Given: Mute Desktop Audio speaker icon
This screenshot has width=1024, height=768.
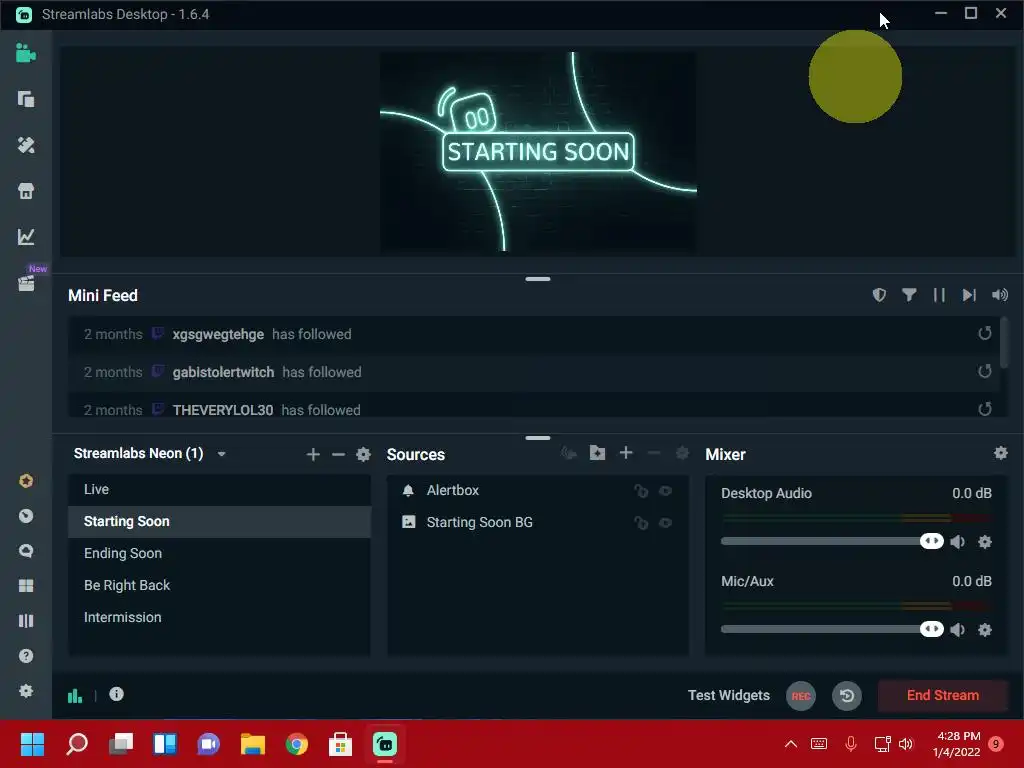Looking at the screenshot, I should tap(957, 542).
